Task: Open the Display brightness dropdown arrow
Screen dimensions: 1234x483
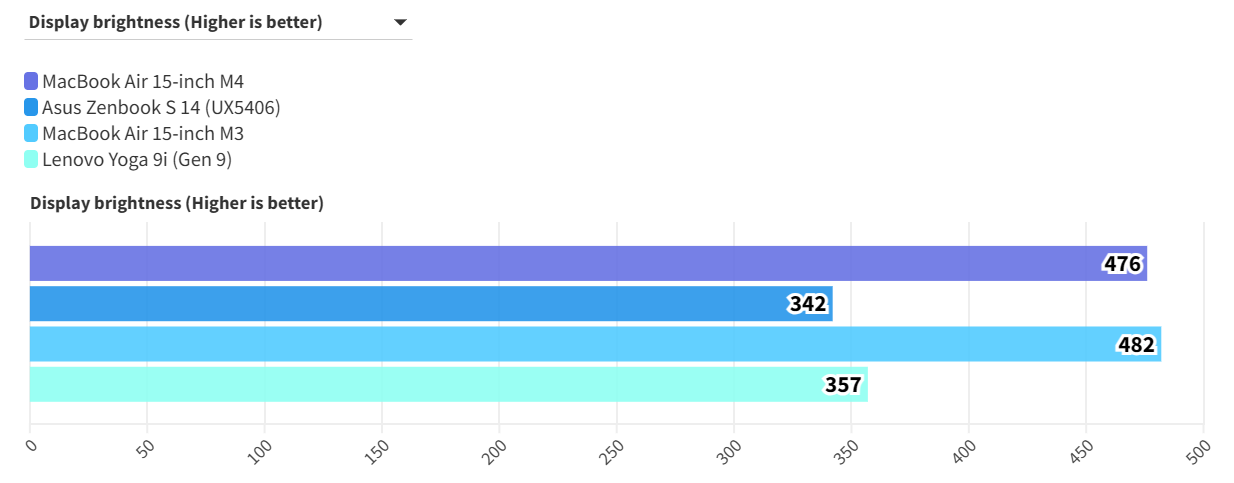Action: (x=400, y=22)
